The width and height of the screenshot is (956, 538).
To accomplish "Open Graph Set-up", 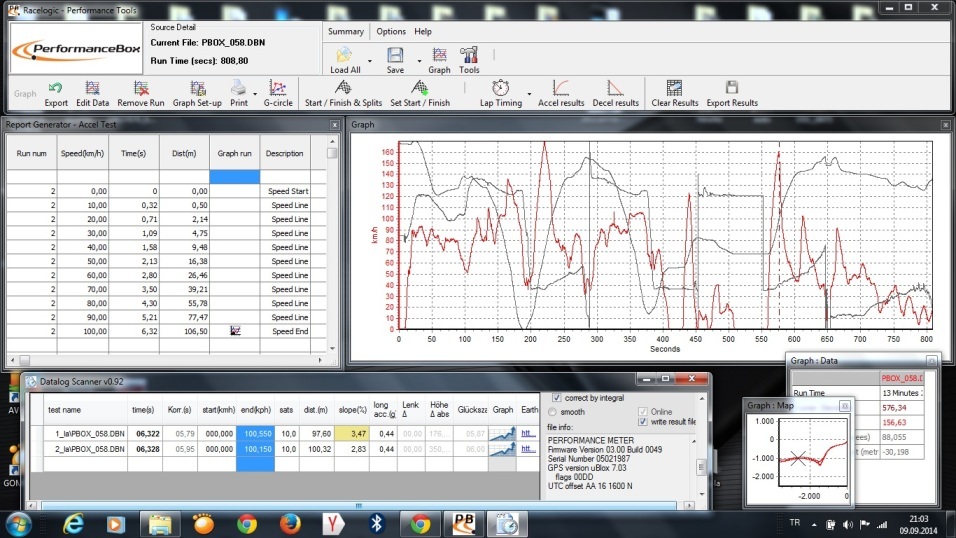I will [197, 89].
